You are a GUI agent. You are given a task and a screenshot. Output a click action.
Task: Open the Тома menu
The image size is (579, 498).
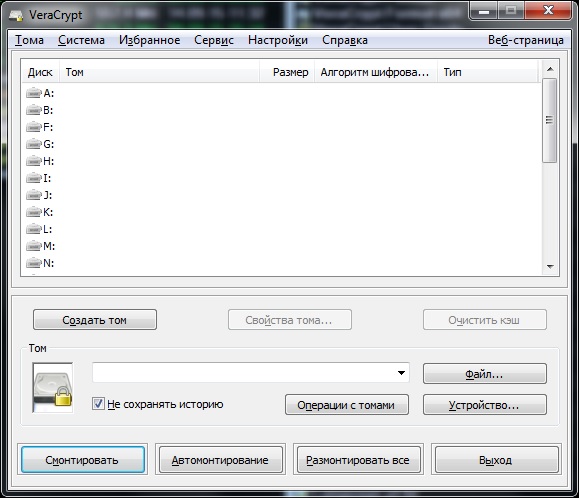pos(30,40)
